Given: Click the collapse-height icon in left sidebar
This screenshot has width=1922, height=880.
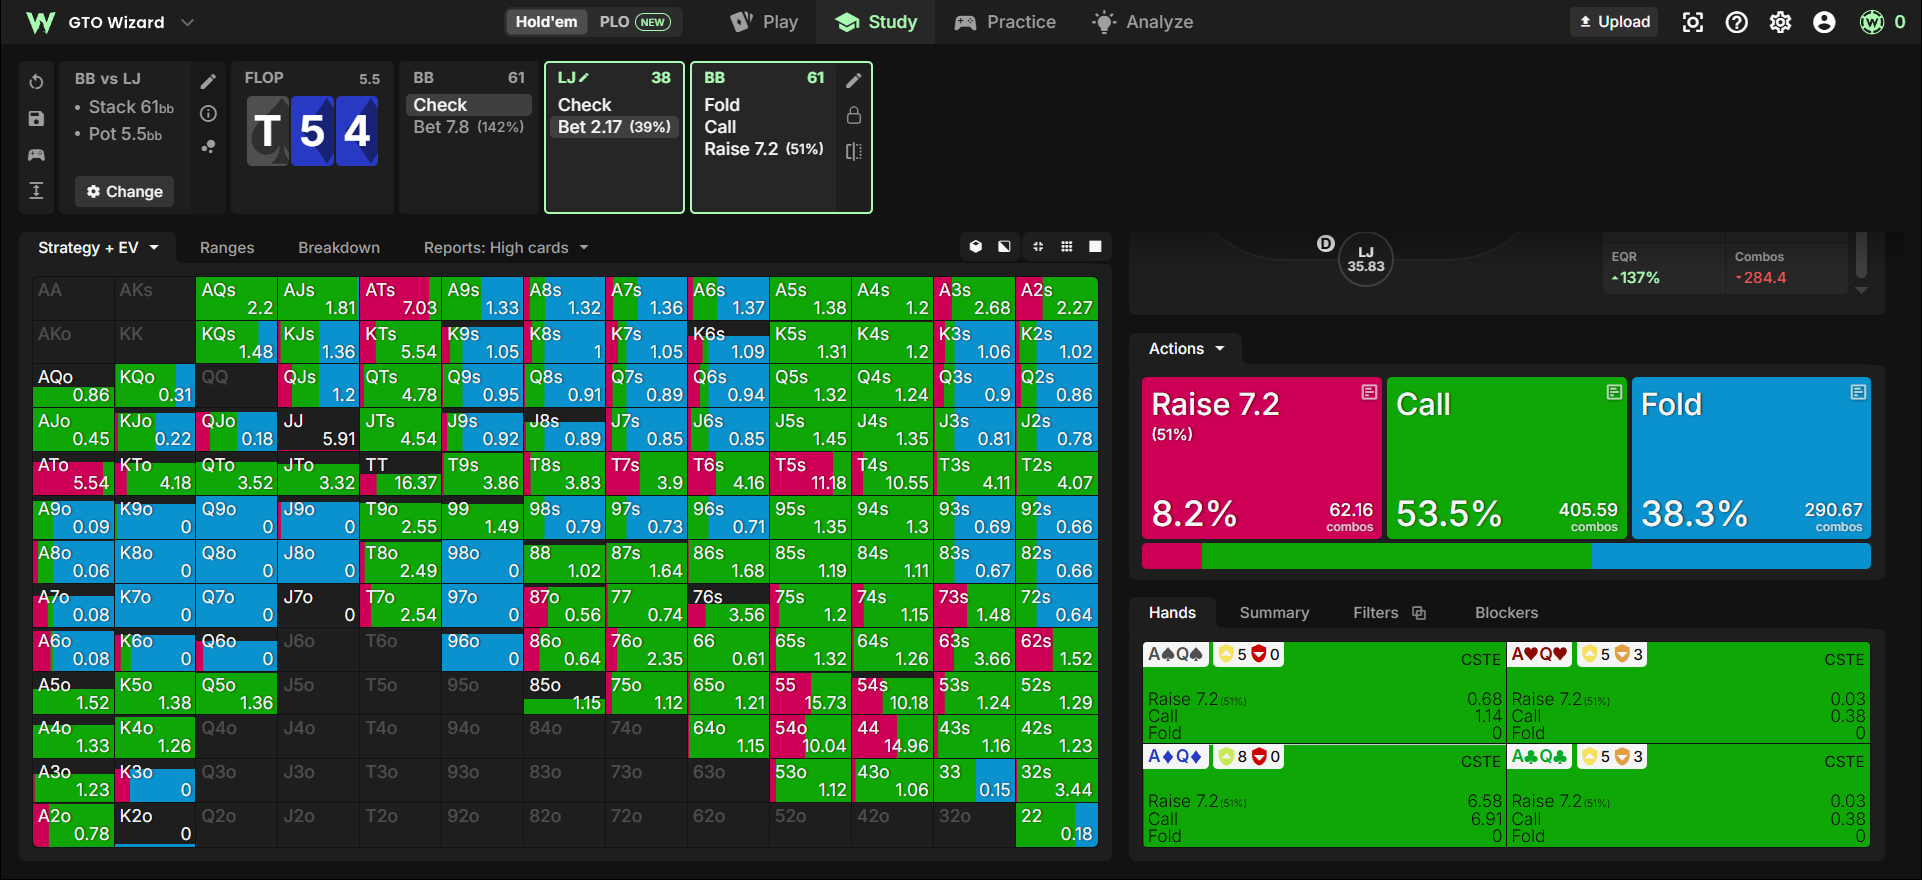Looking at the screenshot, I should (x=36, y=191).
